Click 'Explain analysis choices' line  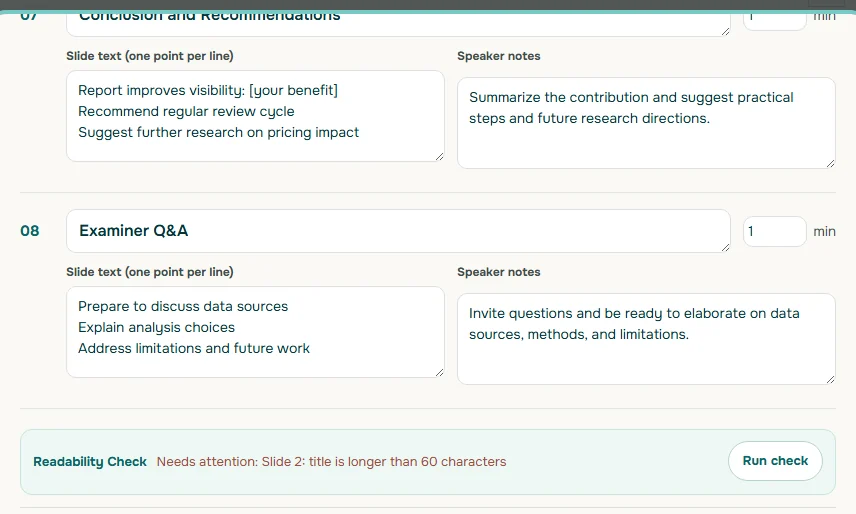click(x=156, y=327)
